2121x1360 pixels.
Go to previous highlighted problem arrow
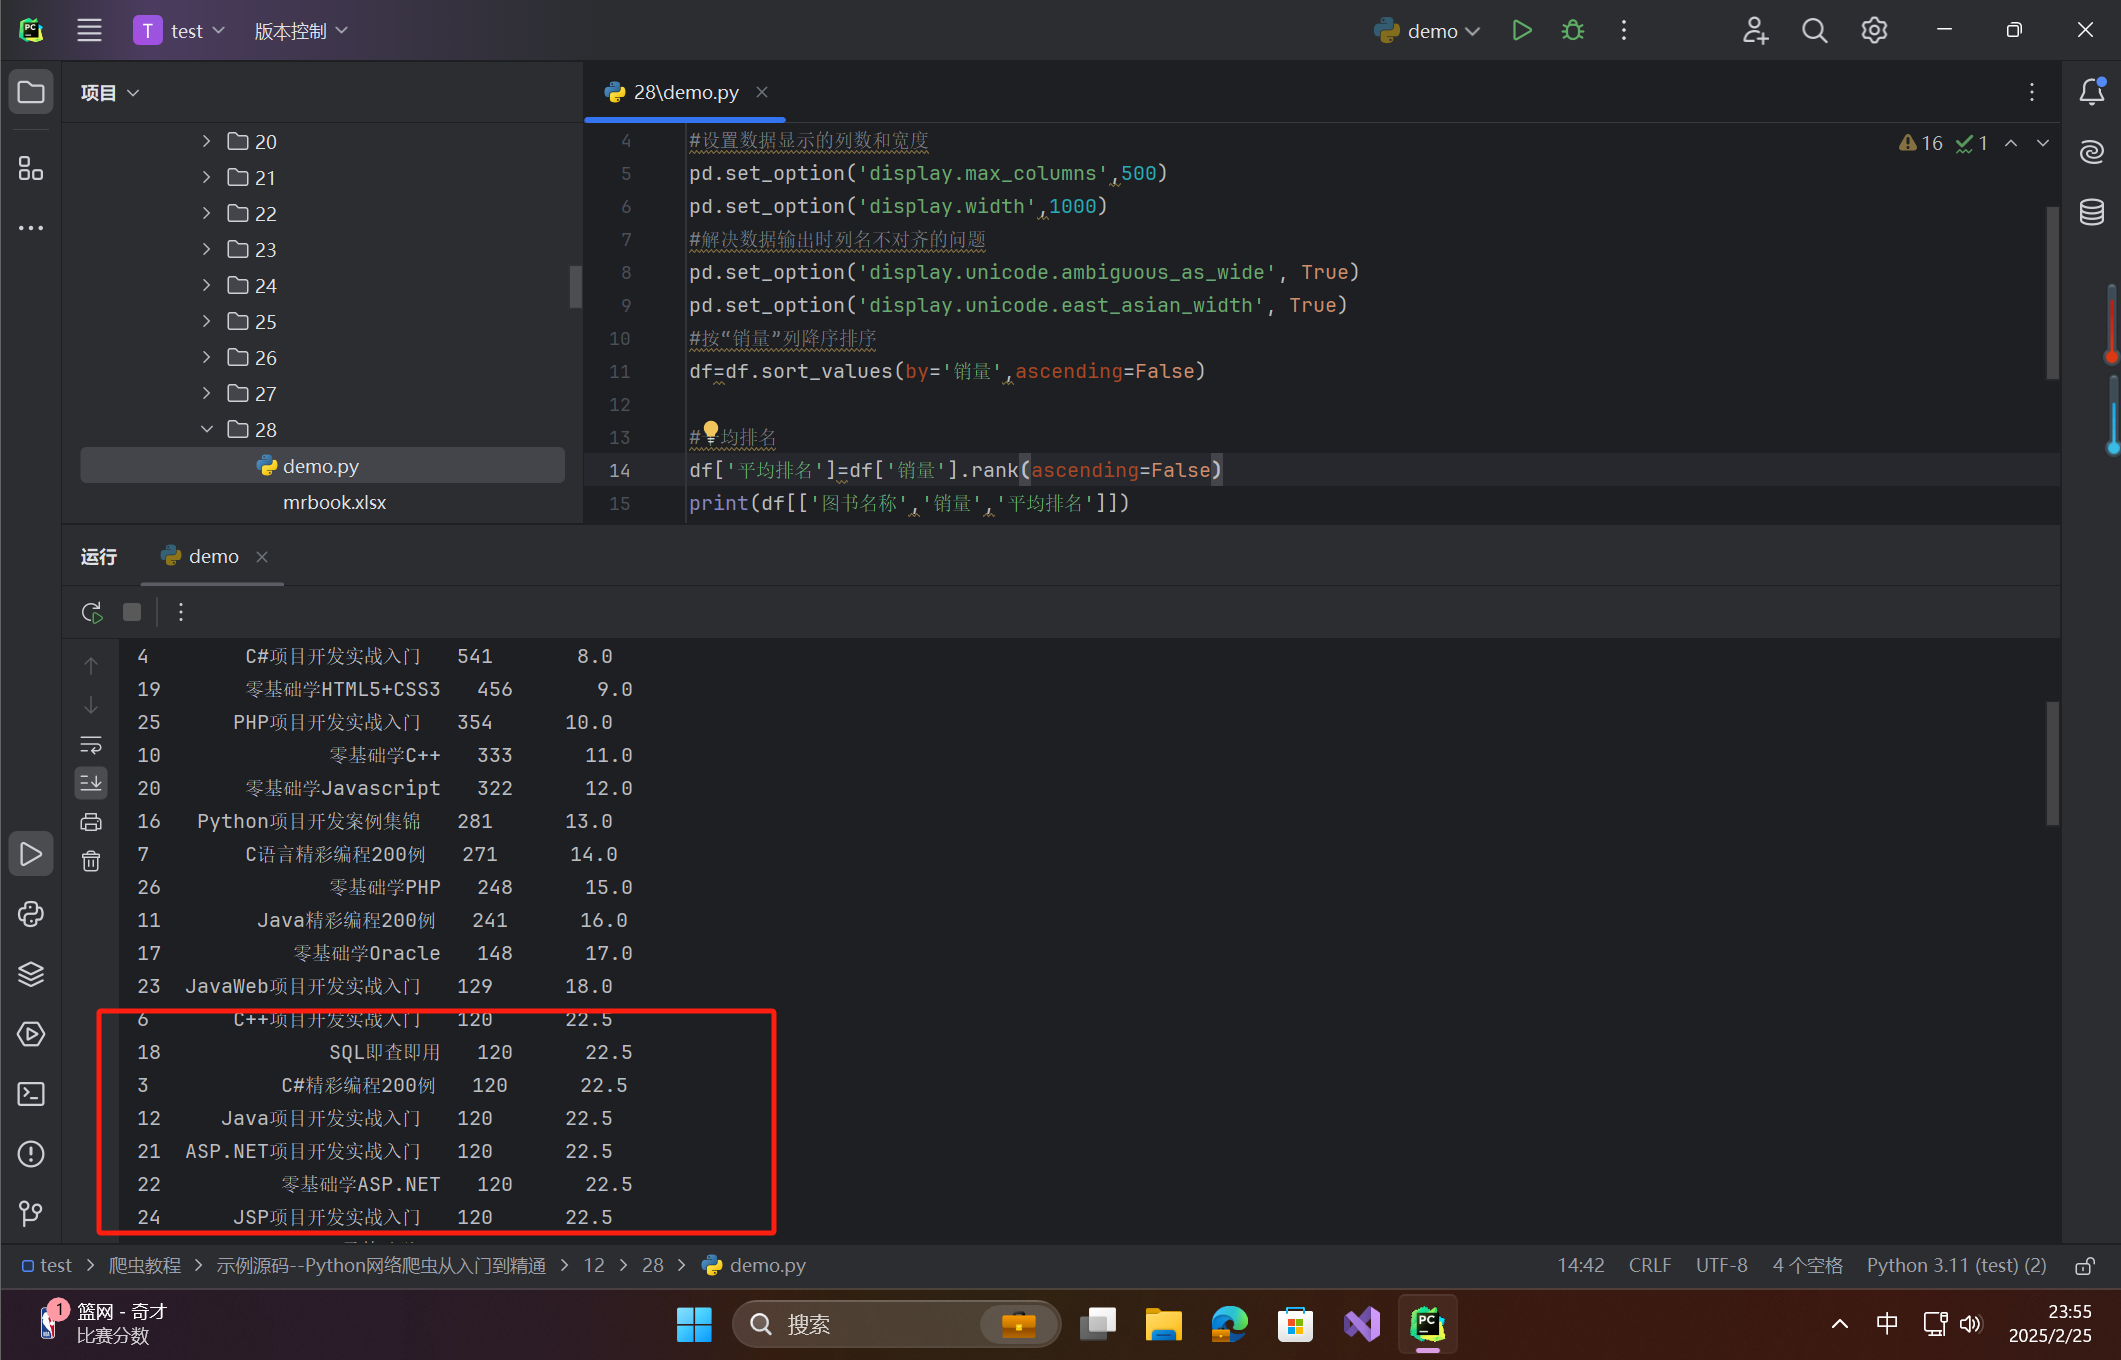click(x=2011, y=143)
